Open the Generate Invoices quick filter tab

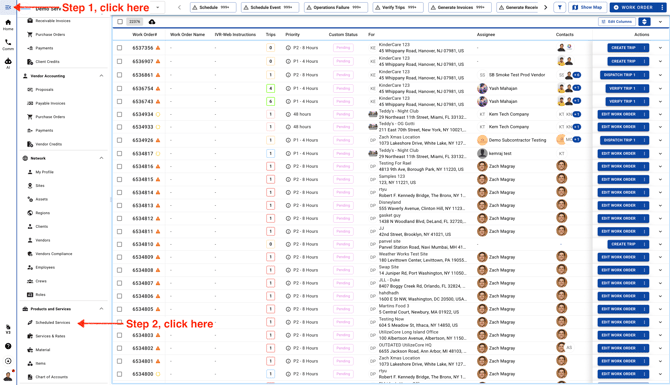[460, 7]
